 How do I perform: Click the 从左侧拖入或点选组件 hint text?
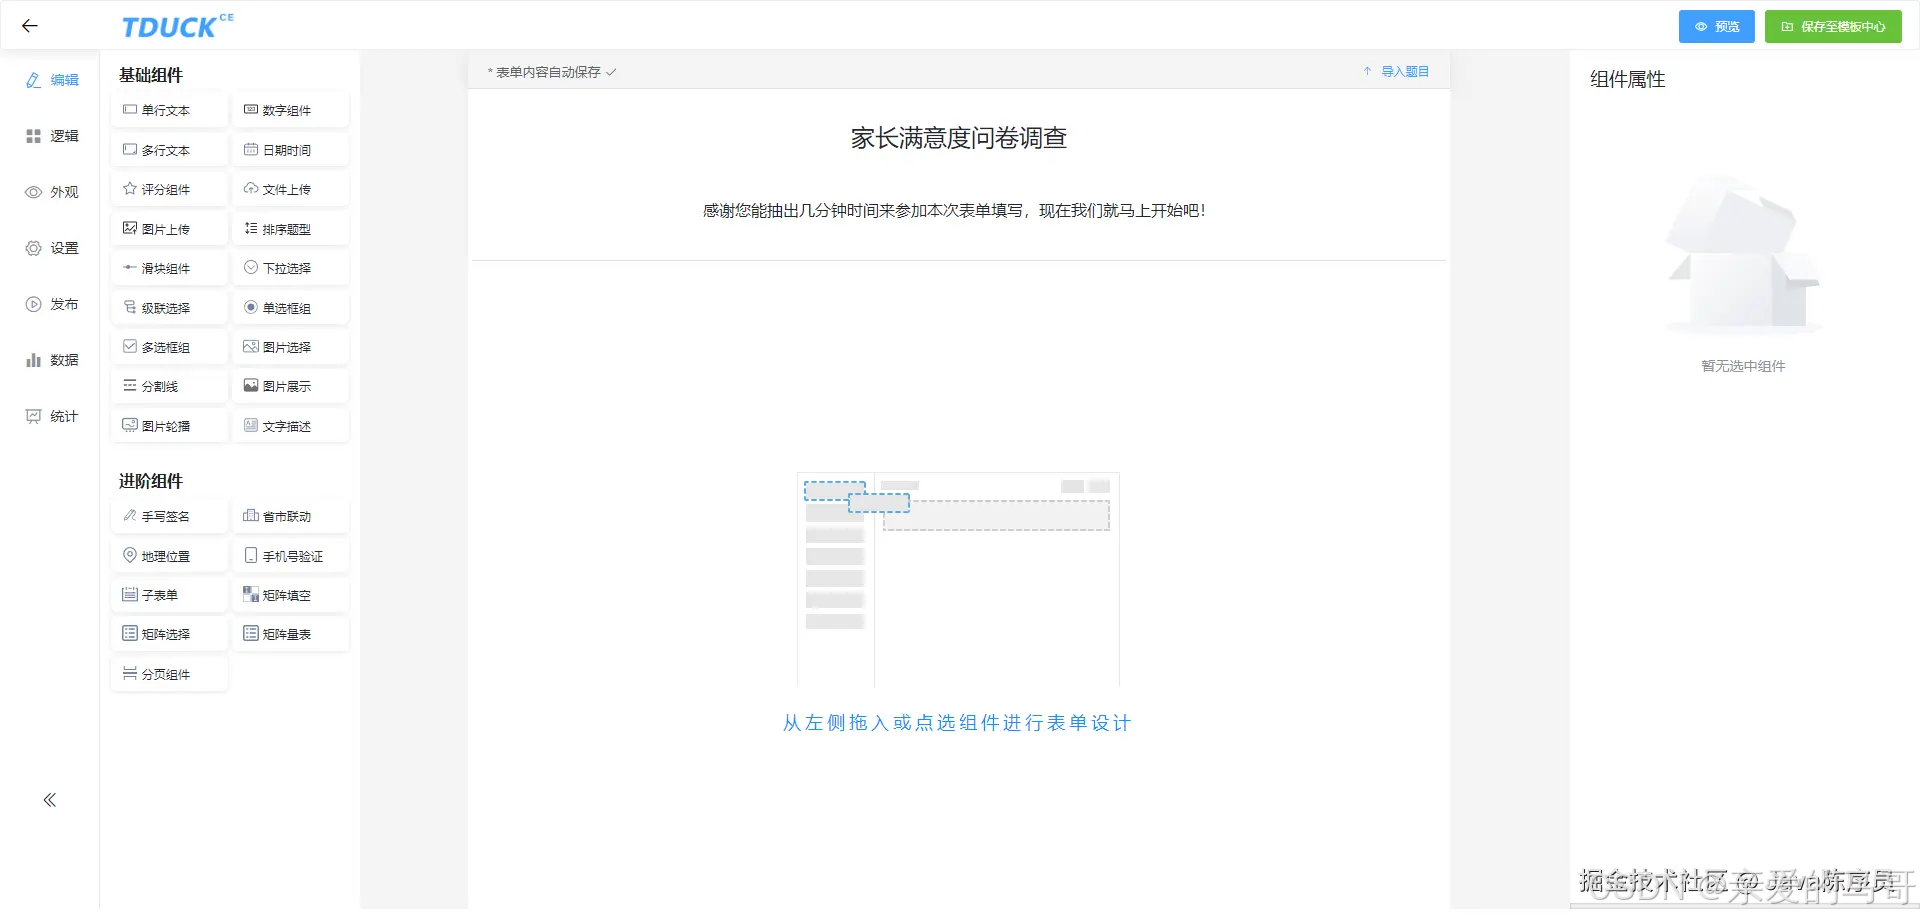[957, 723]
